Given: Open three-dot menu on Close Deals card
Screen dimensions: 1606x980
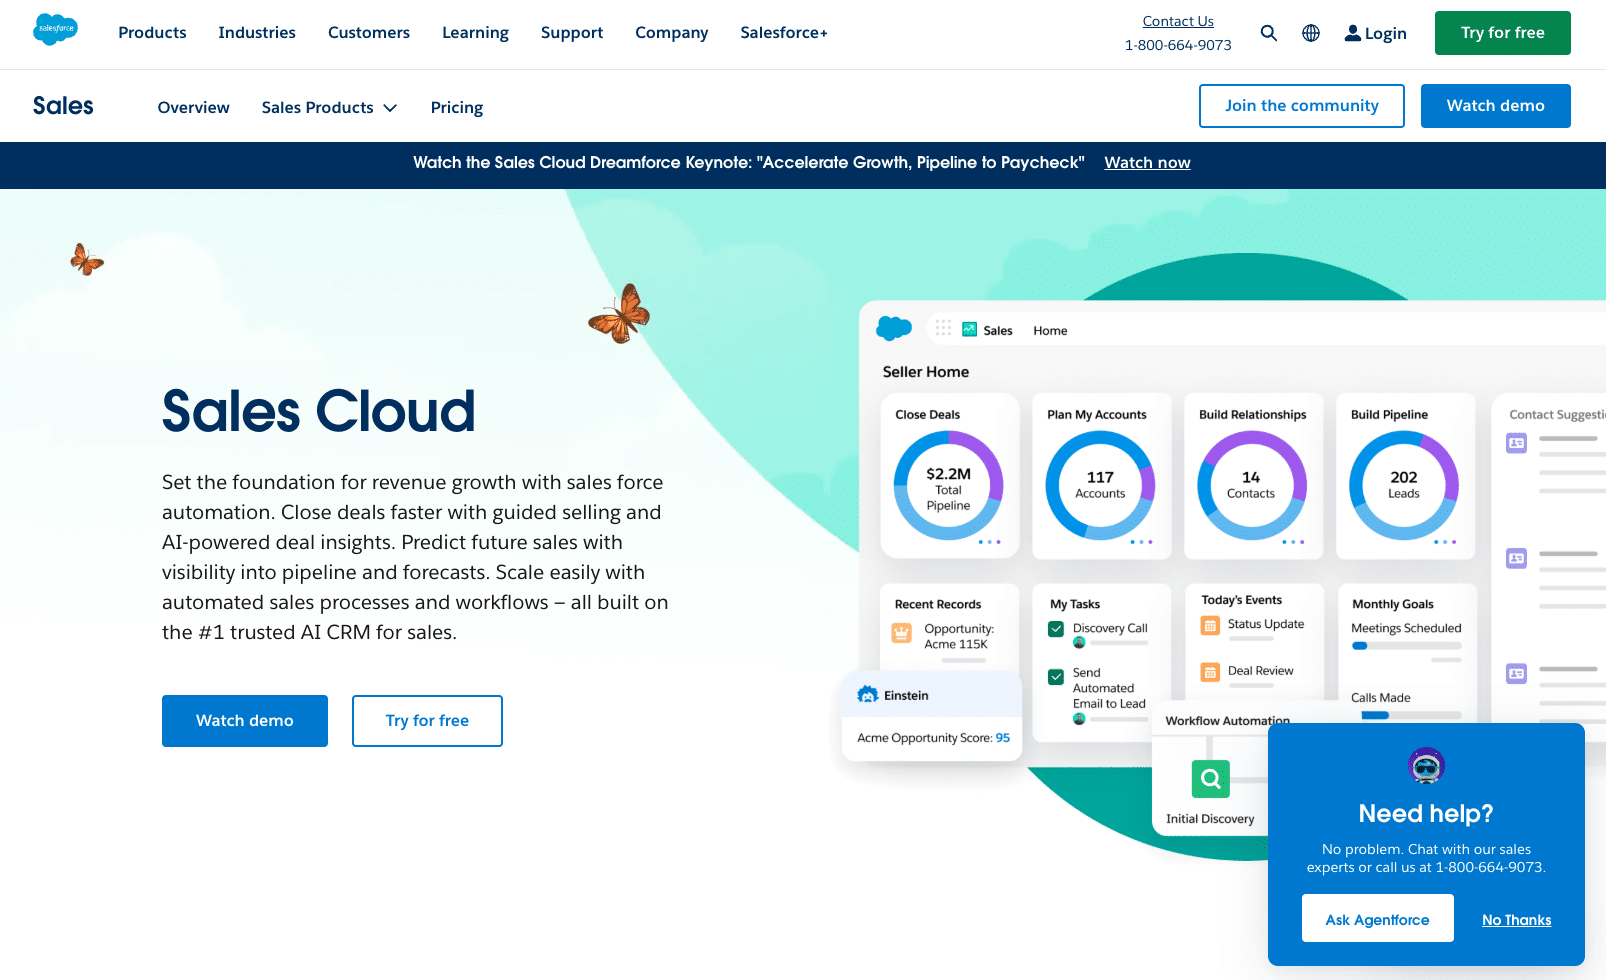Looking at the screenshot, I should pyautogui.click(x=989, y=542).
